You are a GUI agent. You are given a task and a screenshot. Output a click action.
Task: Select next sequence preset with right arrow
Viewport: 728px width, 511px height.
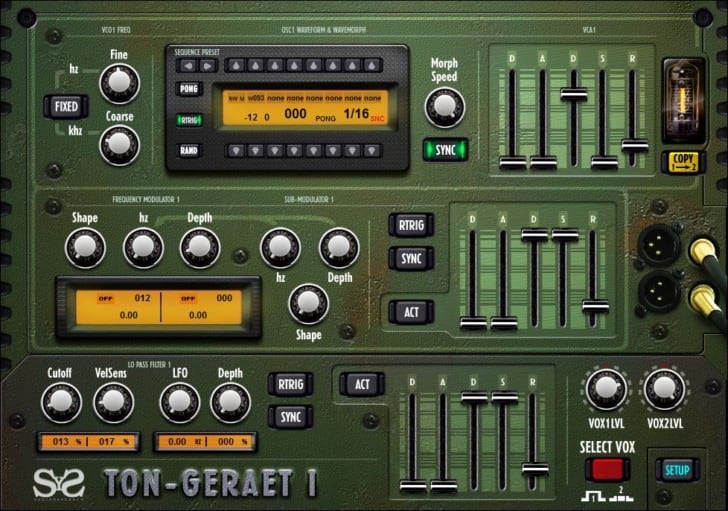[x=208, y=66]
